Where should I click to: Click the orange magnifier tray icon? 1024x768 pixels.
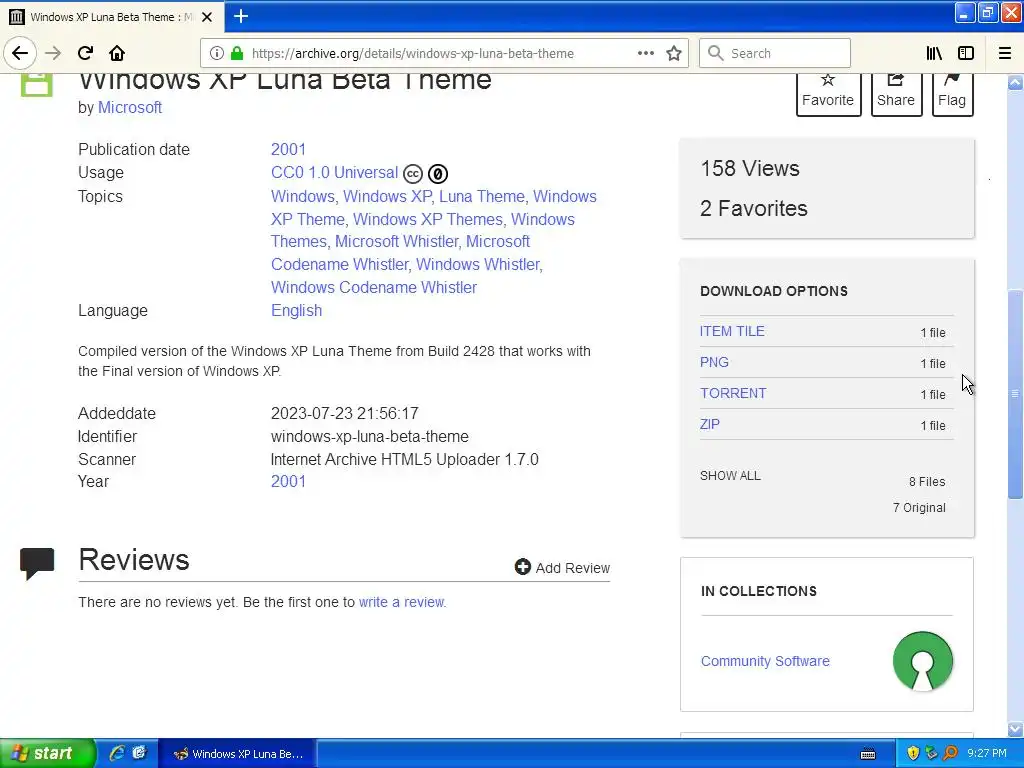[950, 754]
